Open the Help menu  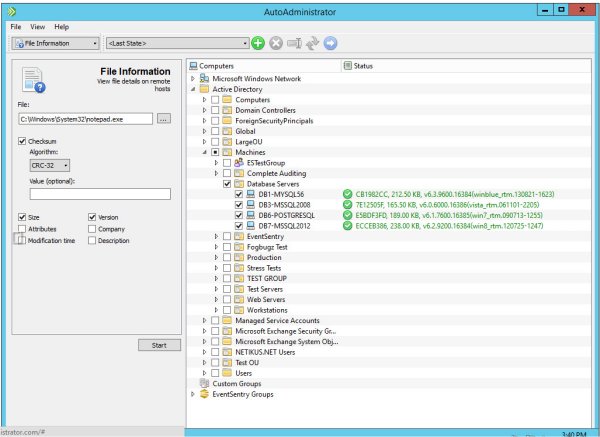tap(62, 26)
